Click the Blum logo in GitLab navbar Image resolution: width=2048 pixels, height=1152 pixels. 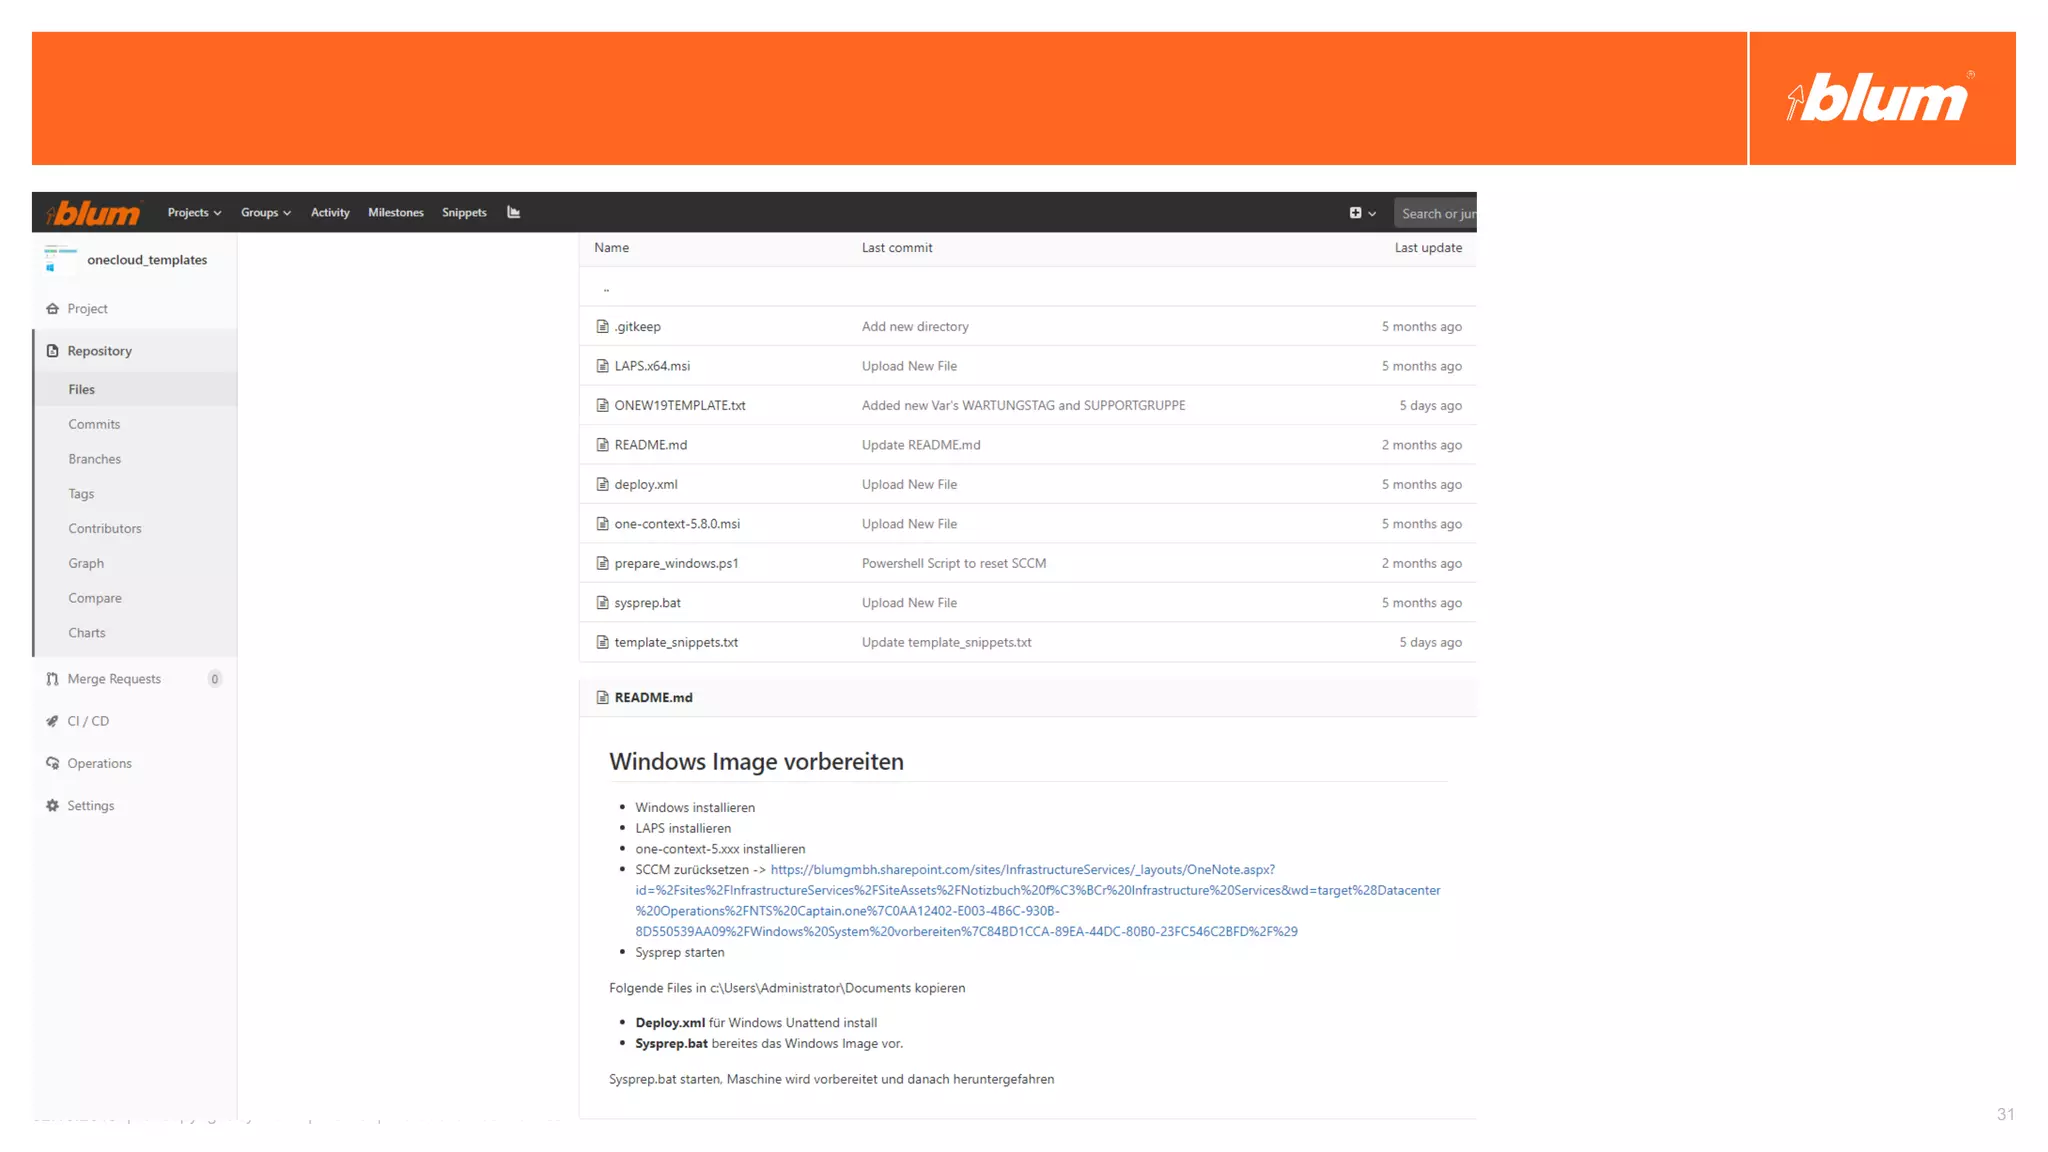click(x=94, y=213)
